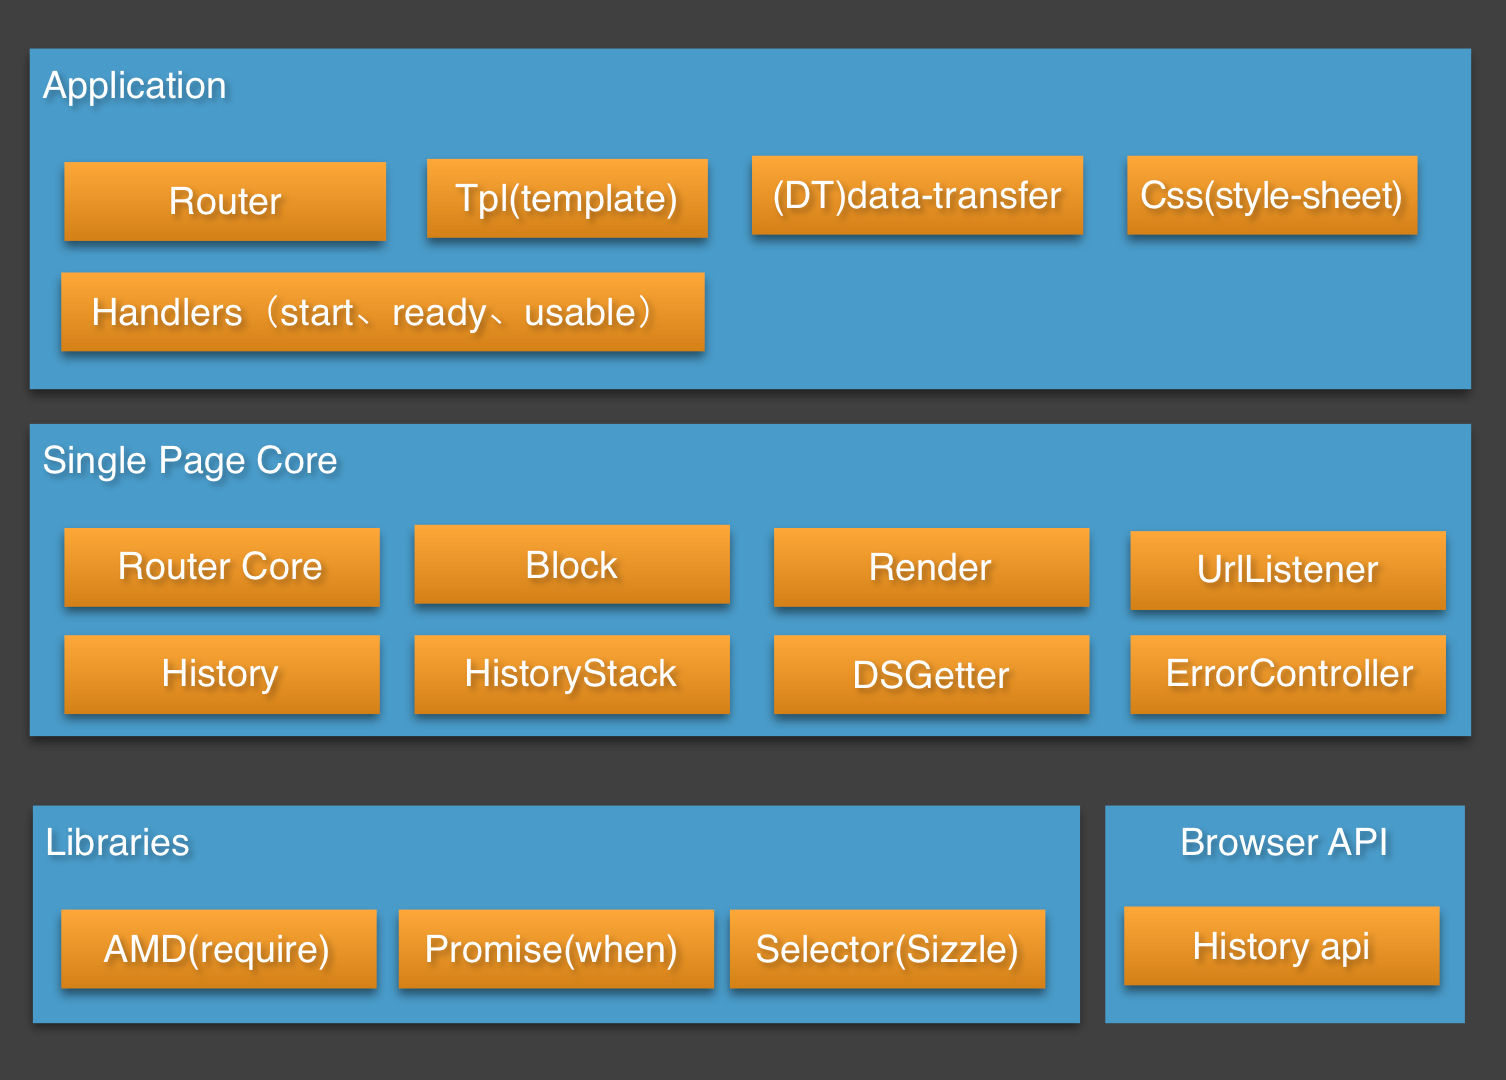Click the UrlListener block
The height and width of the screenshot is (1080, 1506).
tap(1287, 569)
